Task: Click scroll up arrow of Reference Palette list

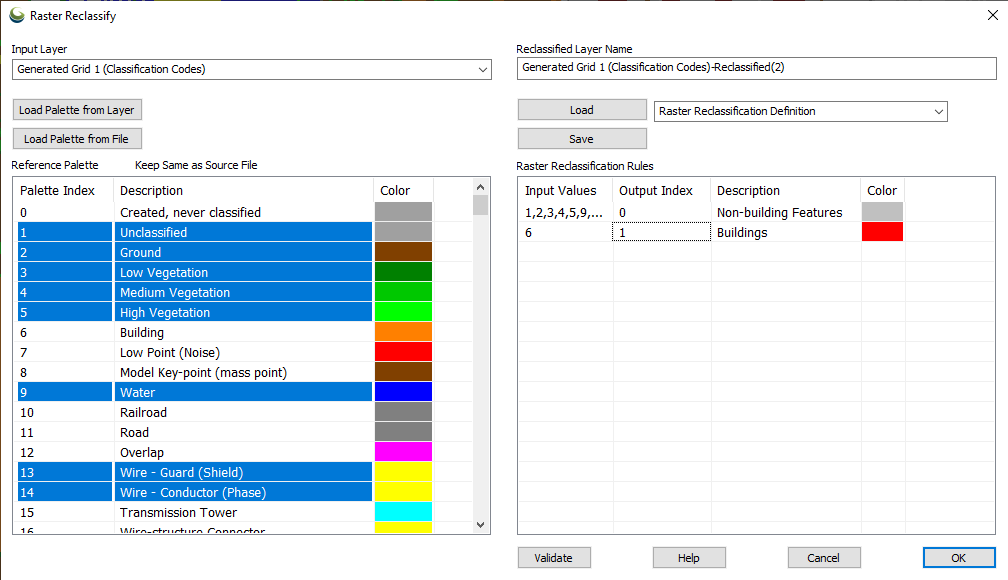Action: tap(480, 186)
